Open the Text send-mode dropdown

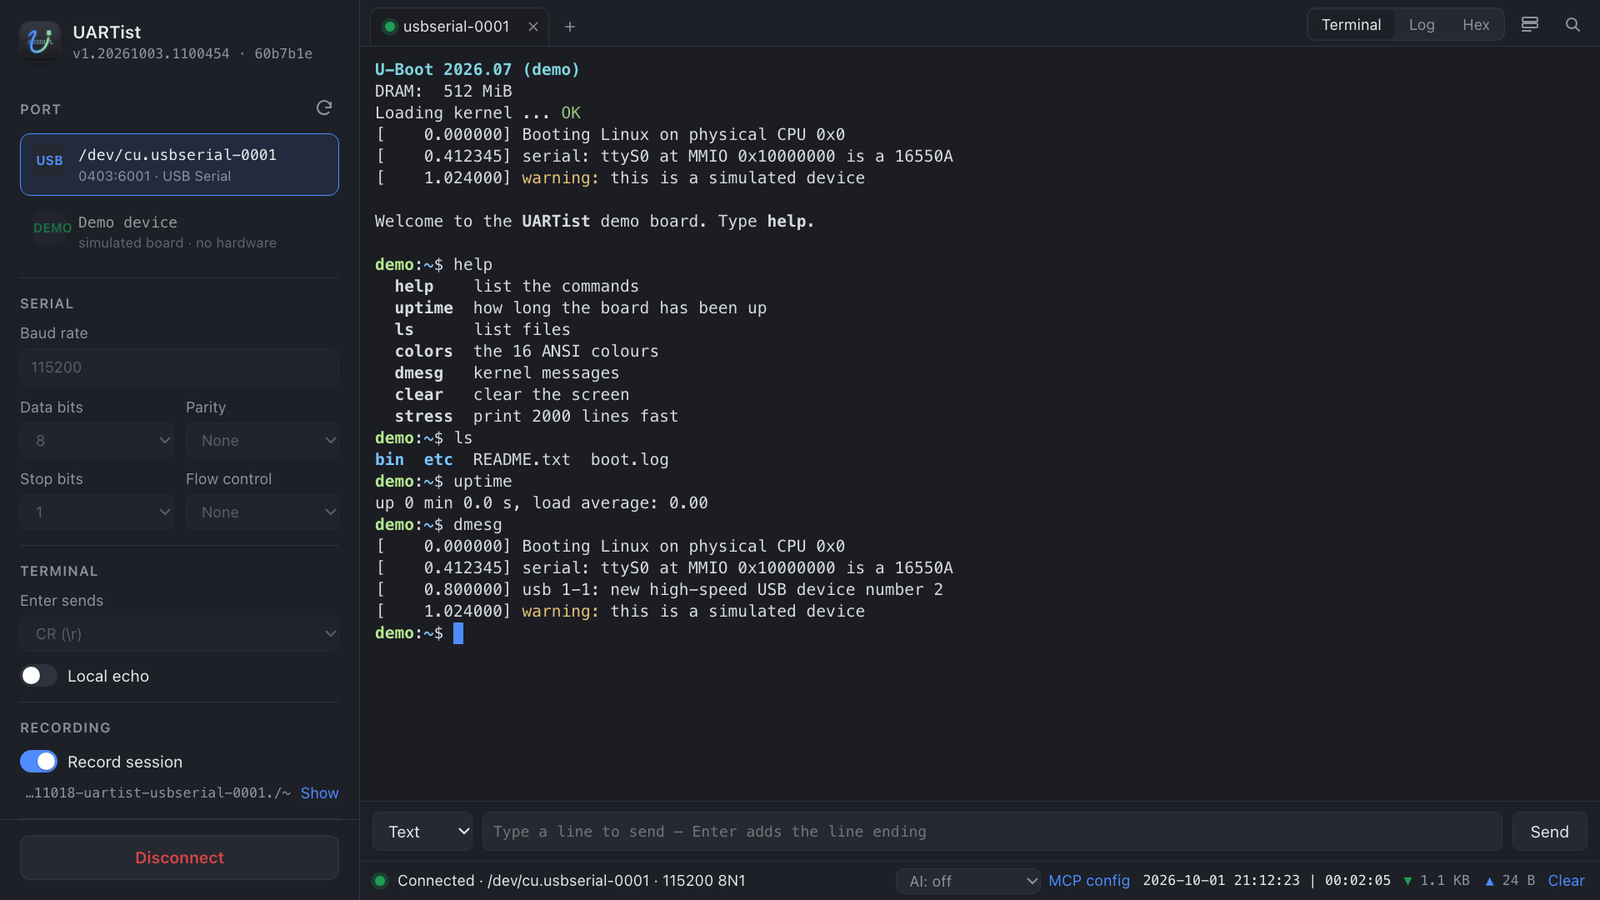pyautogui.click(x=423, y=832)
